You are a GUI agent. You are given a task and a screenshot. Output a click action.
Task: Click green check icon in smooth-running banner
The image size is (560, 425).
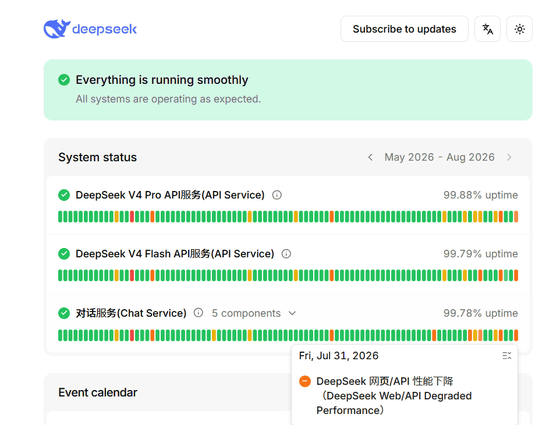[x=64, y=80]
